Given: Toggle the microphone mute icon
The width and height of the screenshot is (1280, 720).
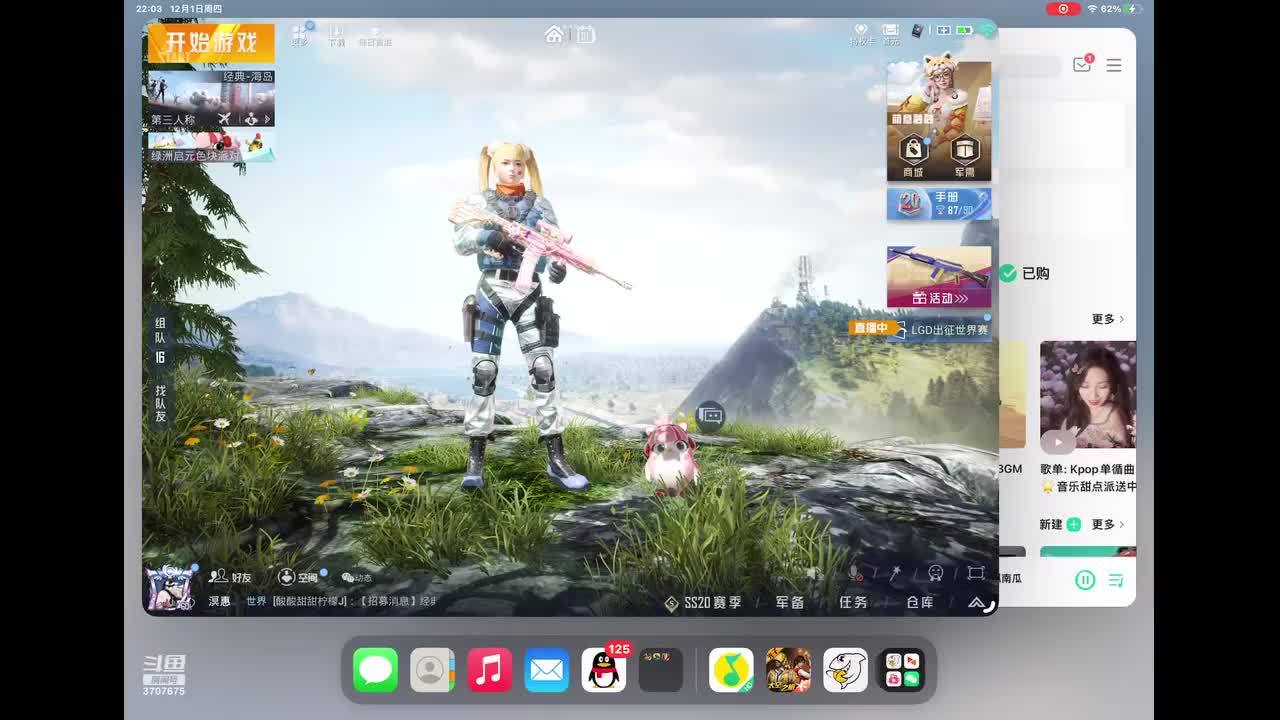Looking at the screenshot, I should pos(856,573).
